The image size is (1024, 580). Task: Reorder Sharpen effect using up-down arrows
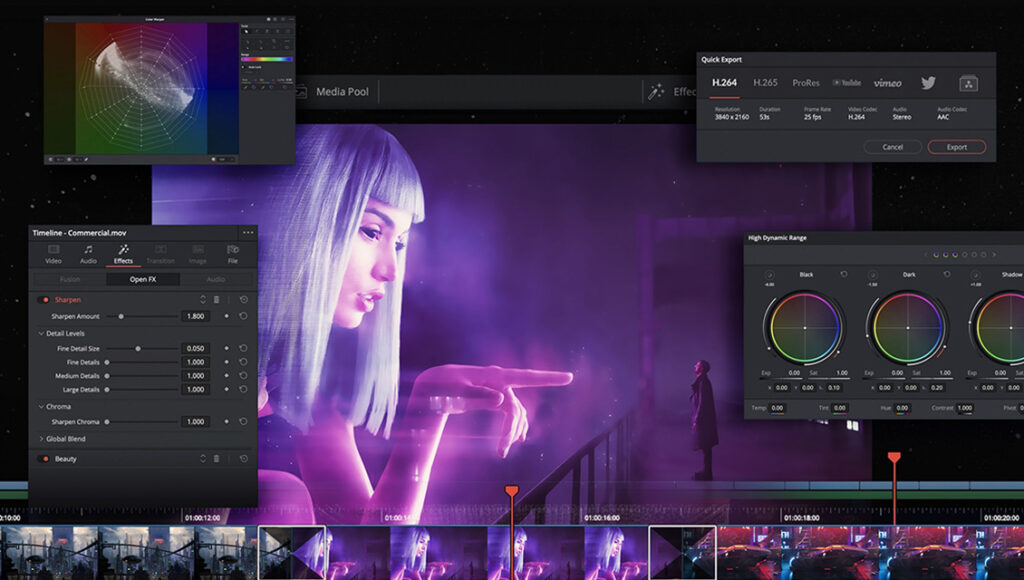pyautogui.click(x=202, y=300)
